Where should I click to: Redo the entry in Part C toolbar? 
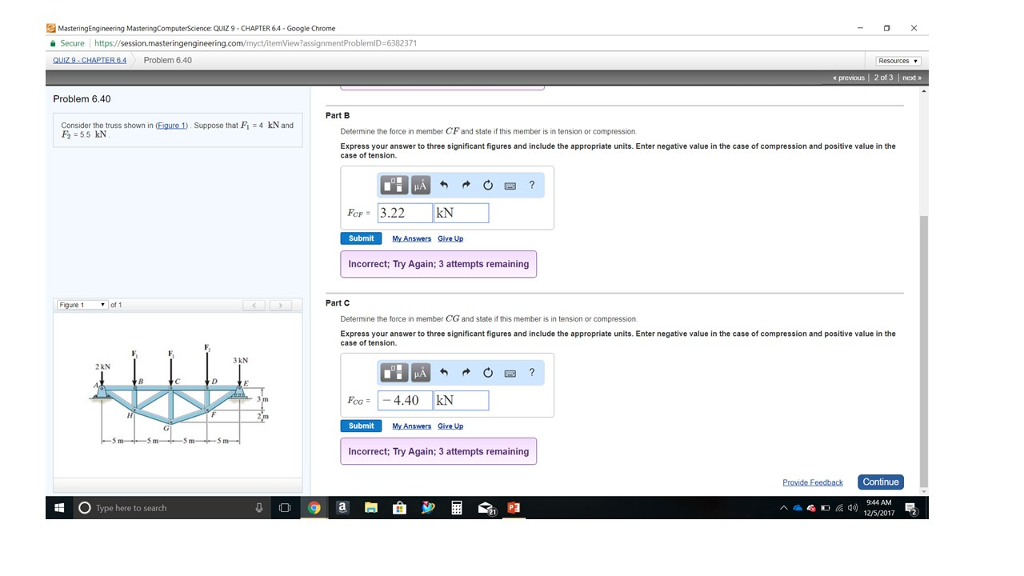coord(464,372)
